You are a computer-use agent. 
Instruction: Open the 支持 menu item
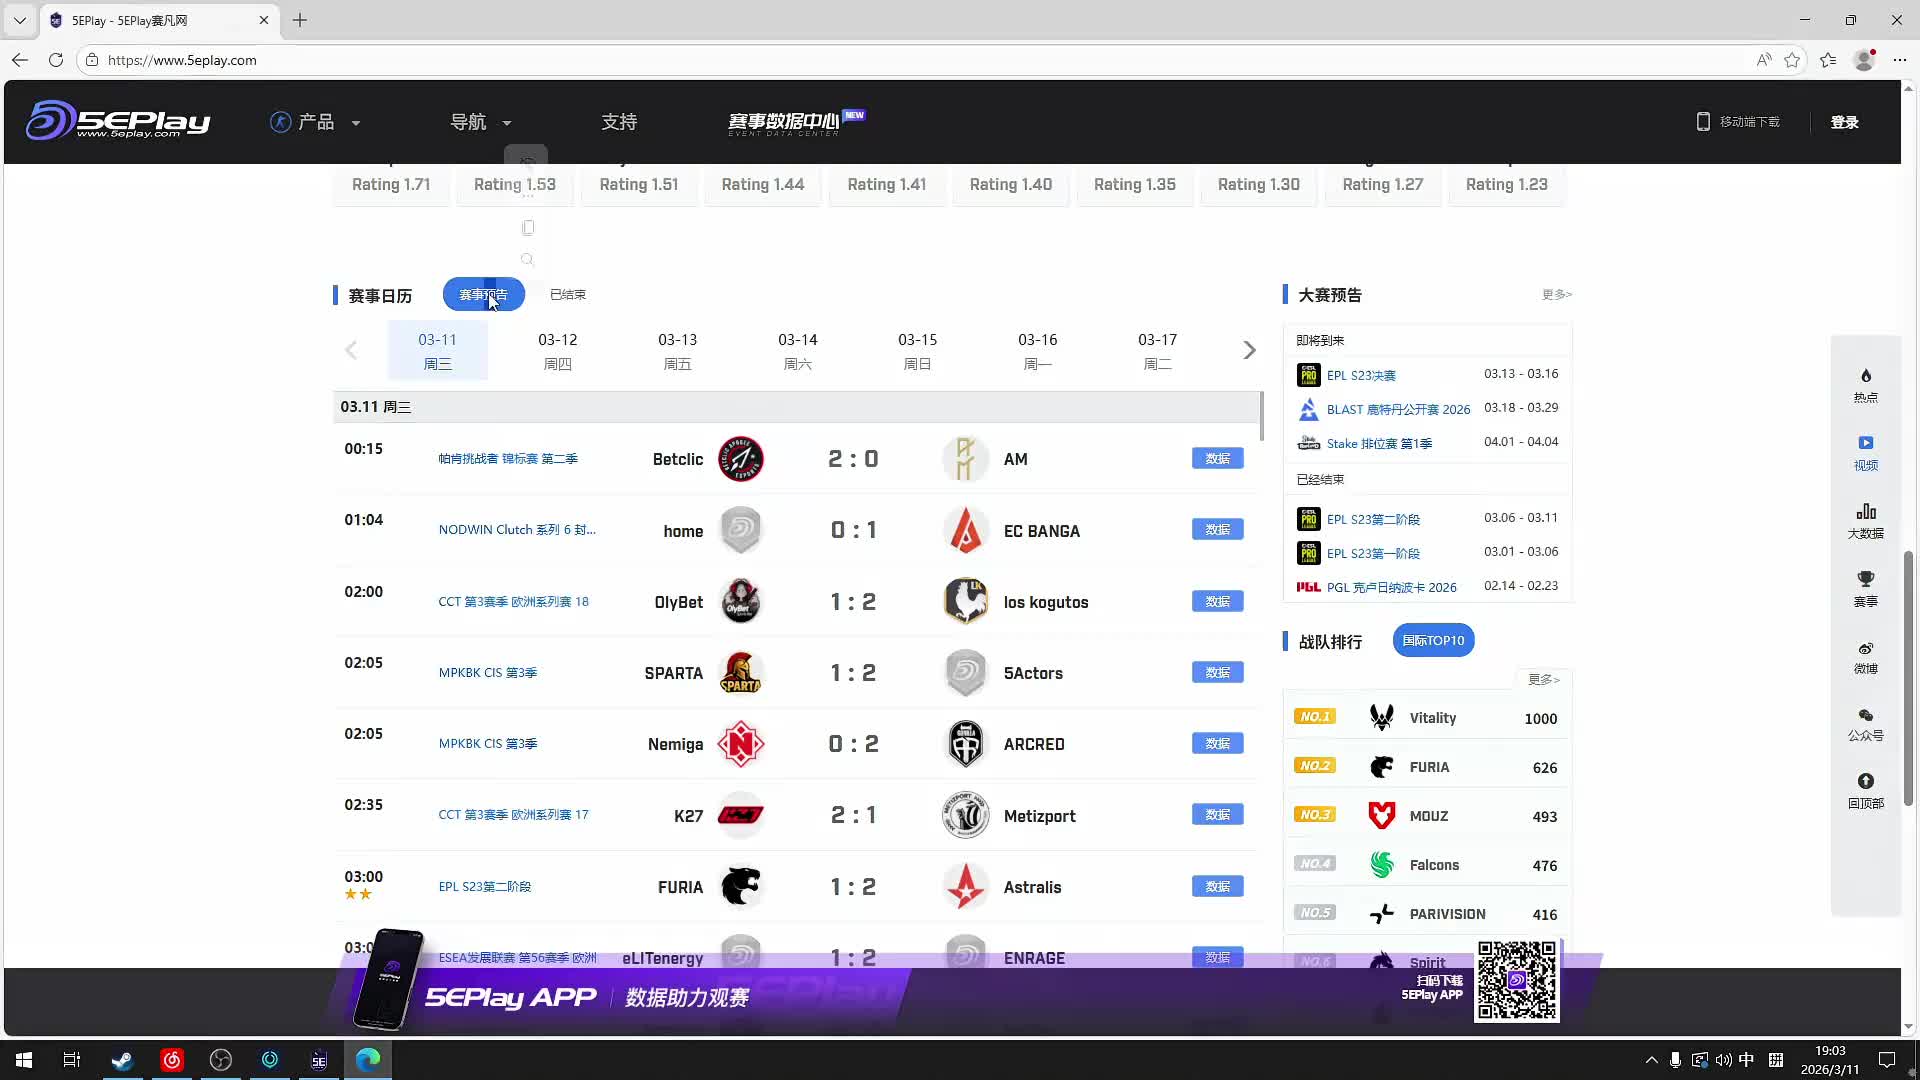coord(618,122)
